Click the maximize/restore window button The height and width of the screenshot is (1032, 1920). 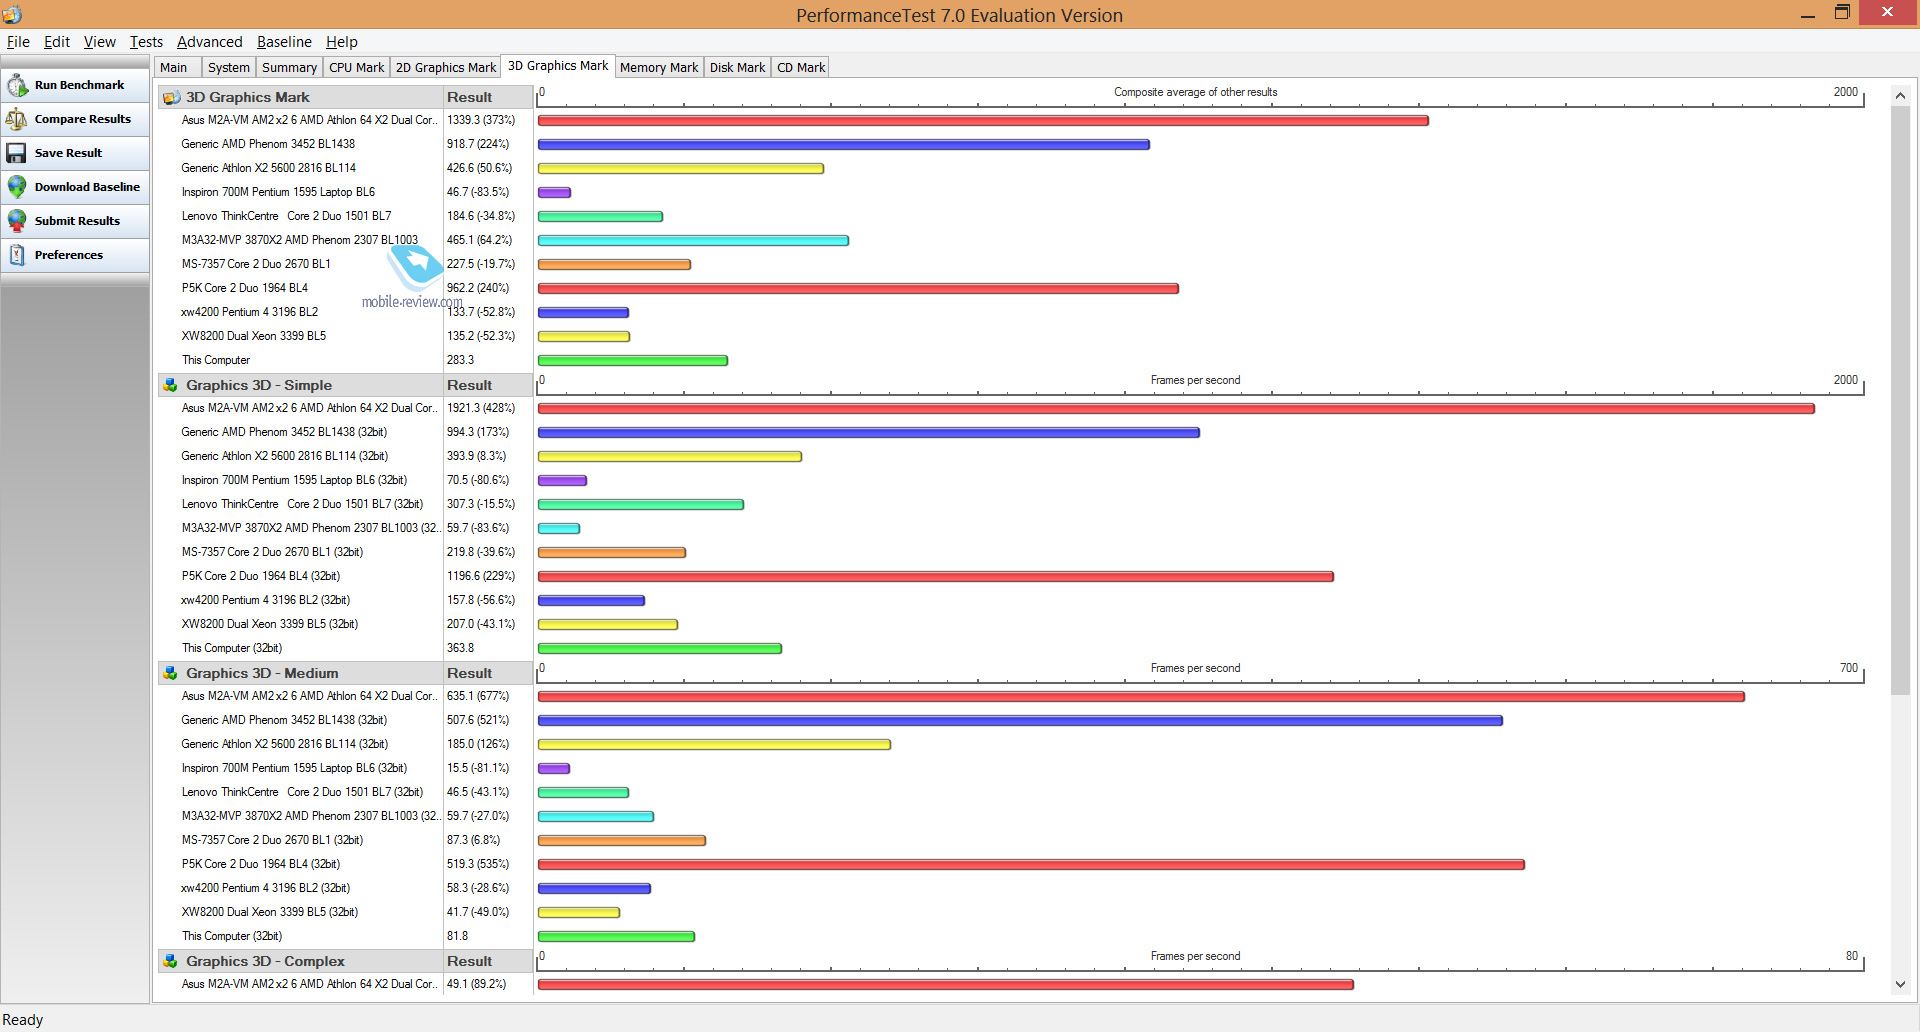point(1842,13)
